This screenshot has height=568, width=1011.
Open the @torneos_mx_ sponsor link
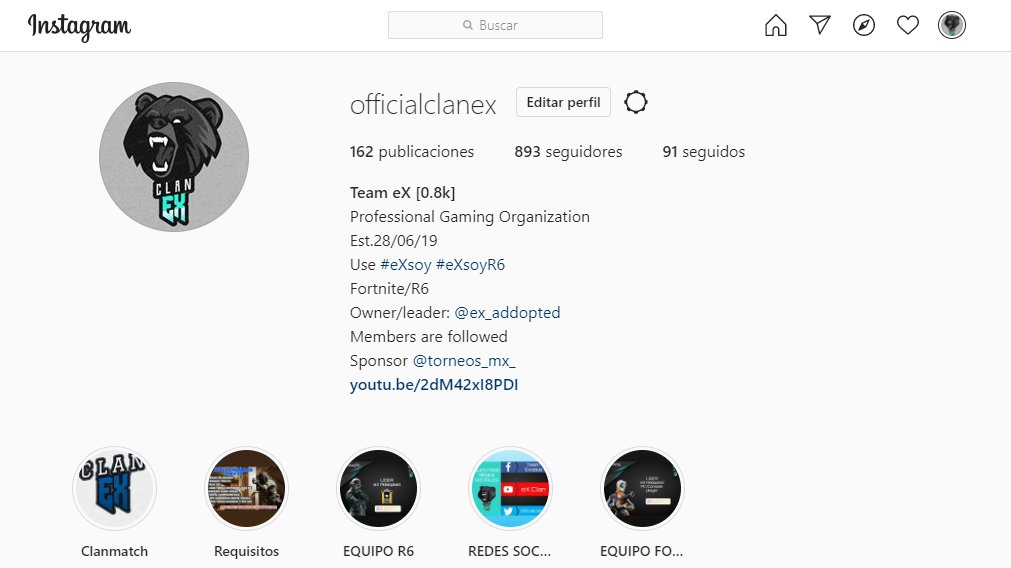pos(464,360)
